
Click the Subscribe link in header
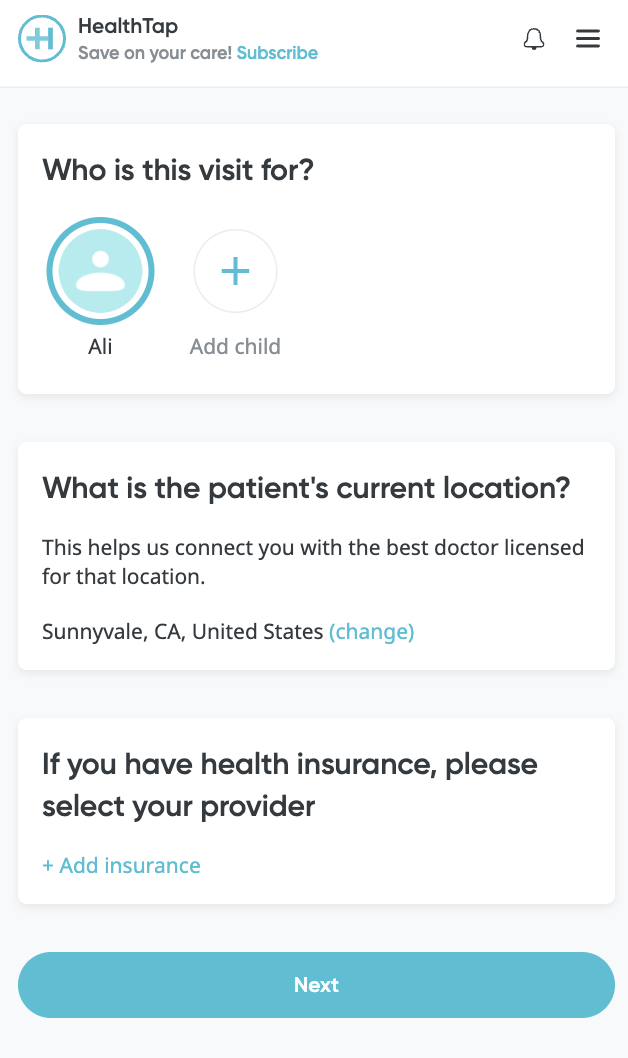click(277, 53)
